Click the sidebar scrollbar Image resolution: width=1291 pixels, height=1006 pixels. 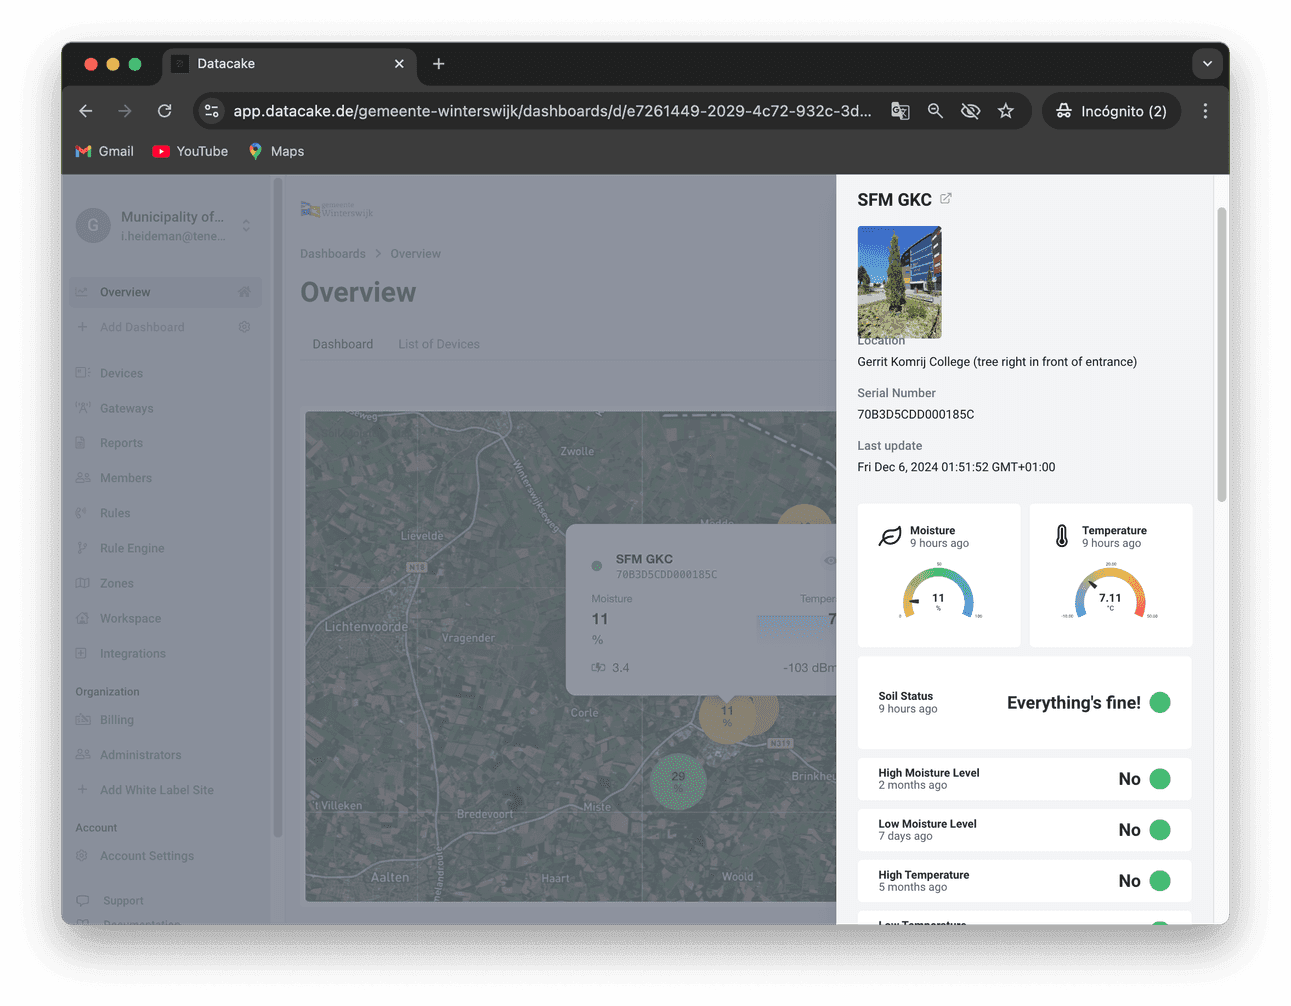(277, 508)
